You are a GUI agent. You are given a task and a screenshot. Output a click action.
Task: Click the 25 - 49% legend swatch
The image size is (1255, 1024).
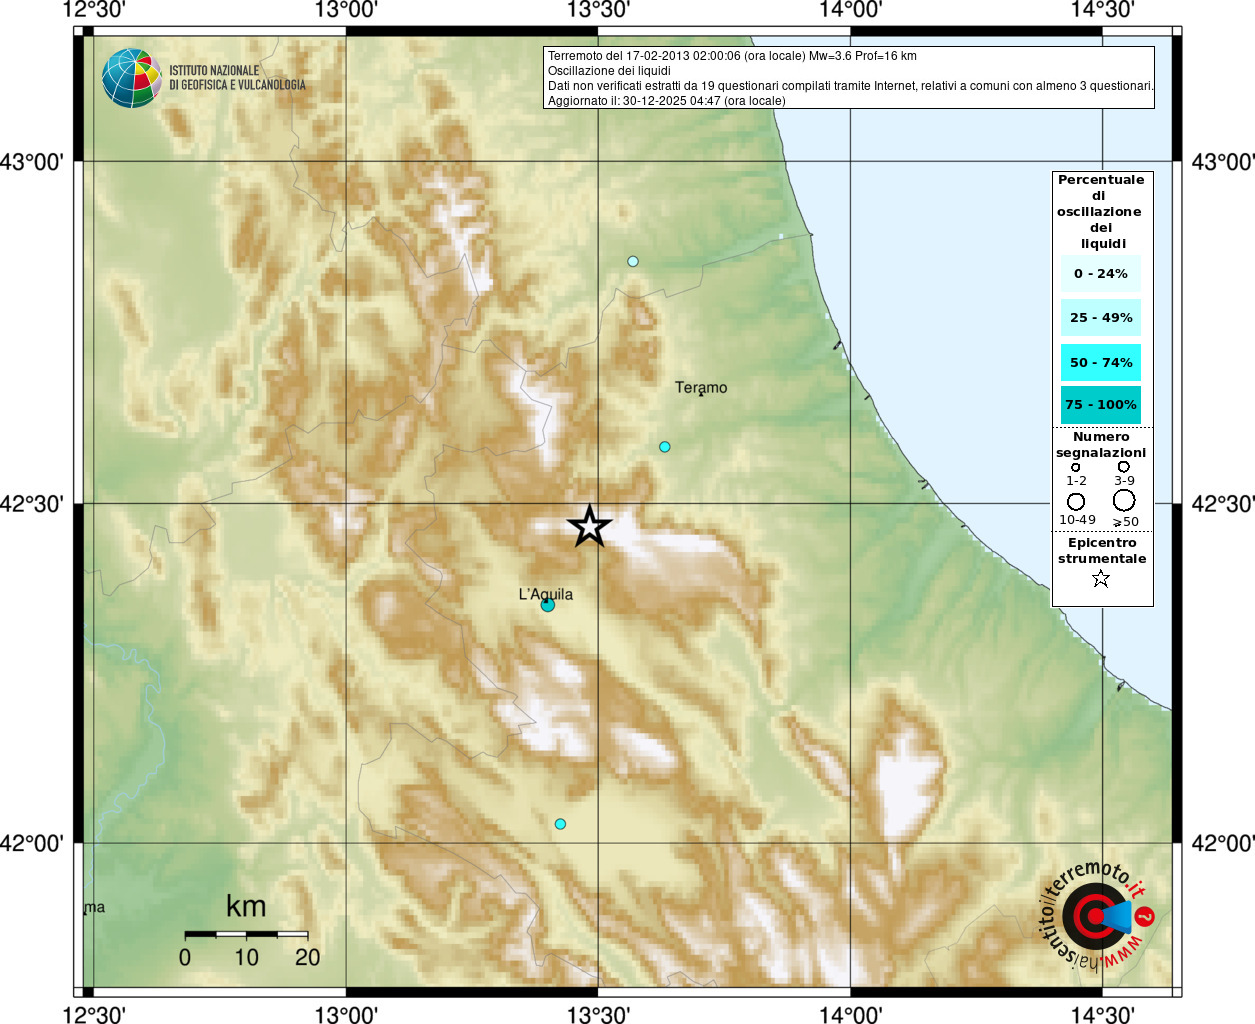pos(1101,318)
